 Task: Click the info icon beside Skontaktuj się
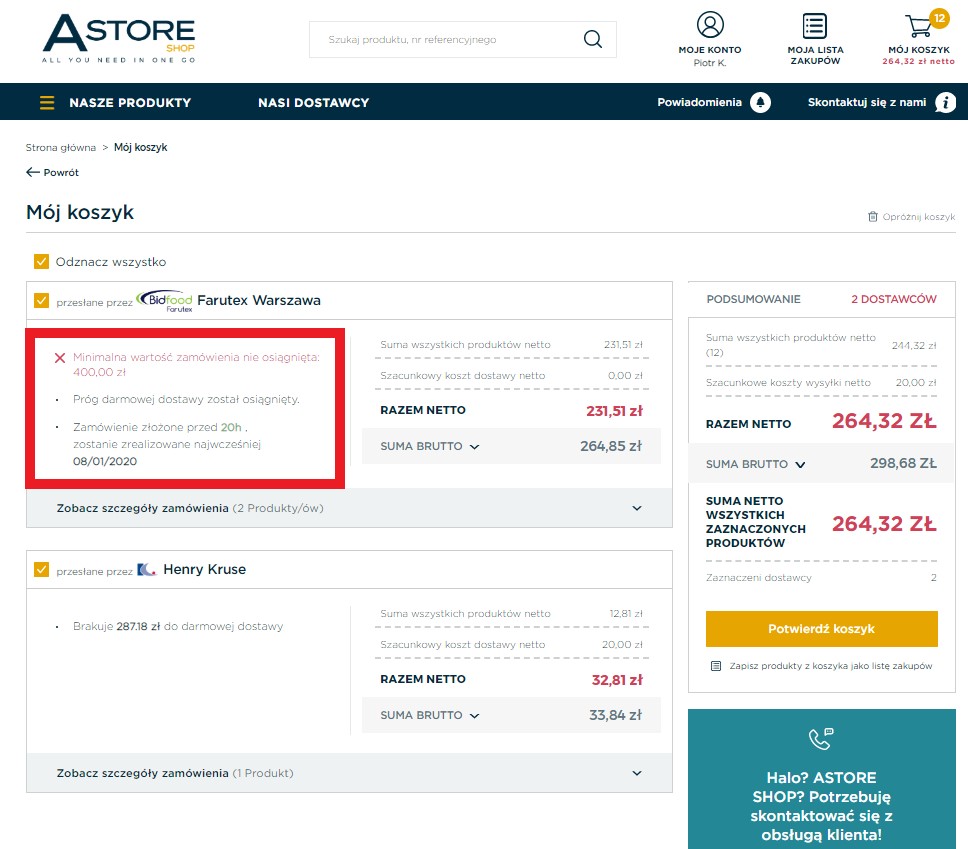point(945,102)
